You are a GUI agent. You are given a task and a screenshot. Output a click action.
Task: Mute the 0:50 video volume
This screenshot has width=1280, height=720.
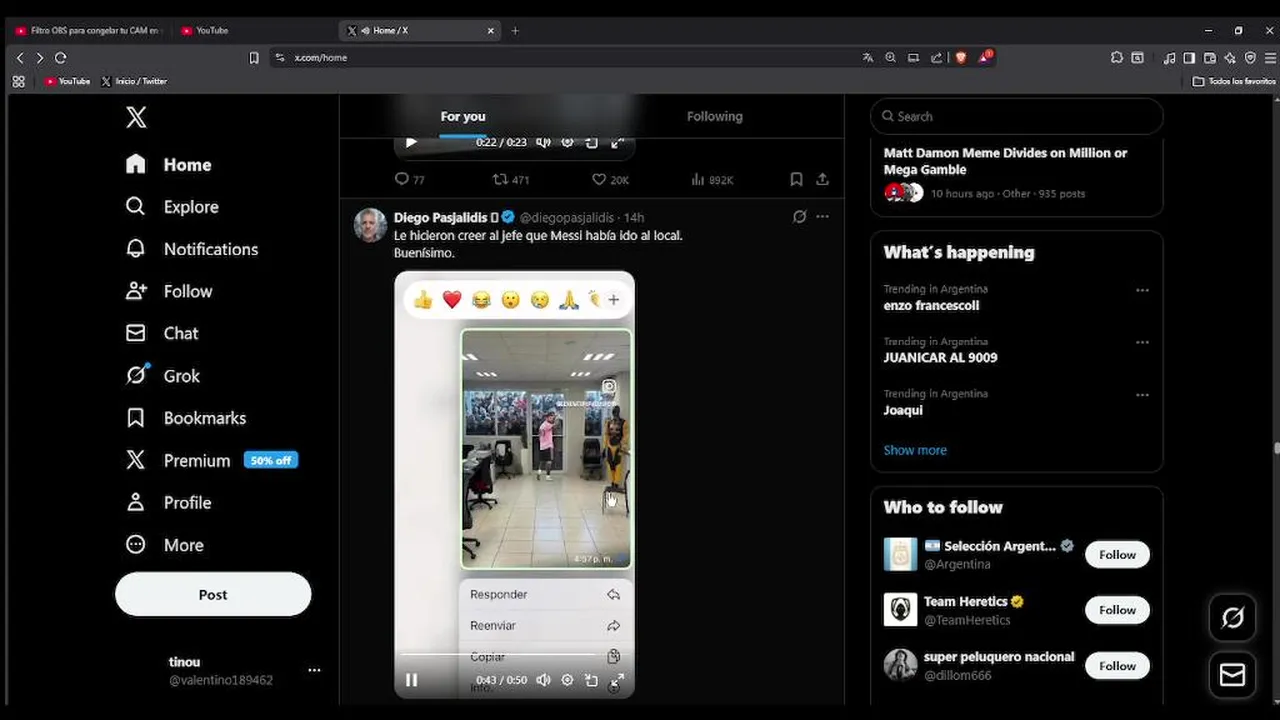(543, 680)
